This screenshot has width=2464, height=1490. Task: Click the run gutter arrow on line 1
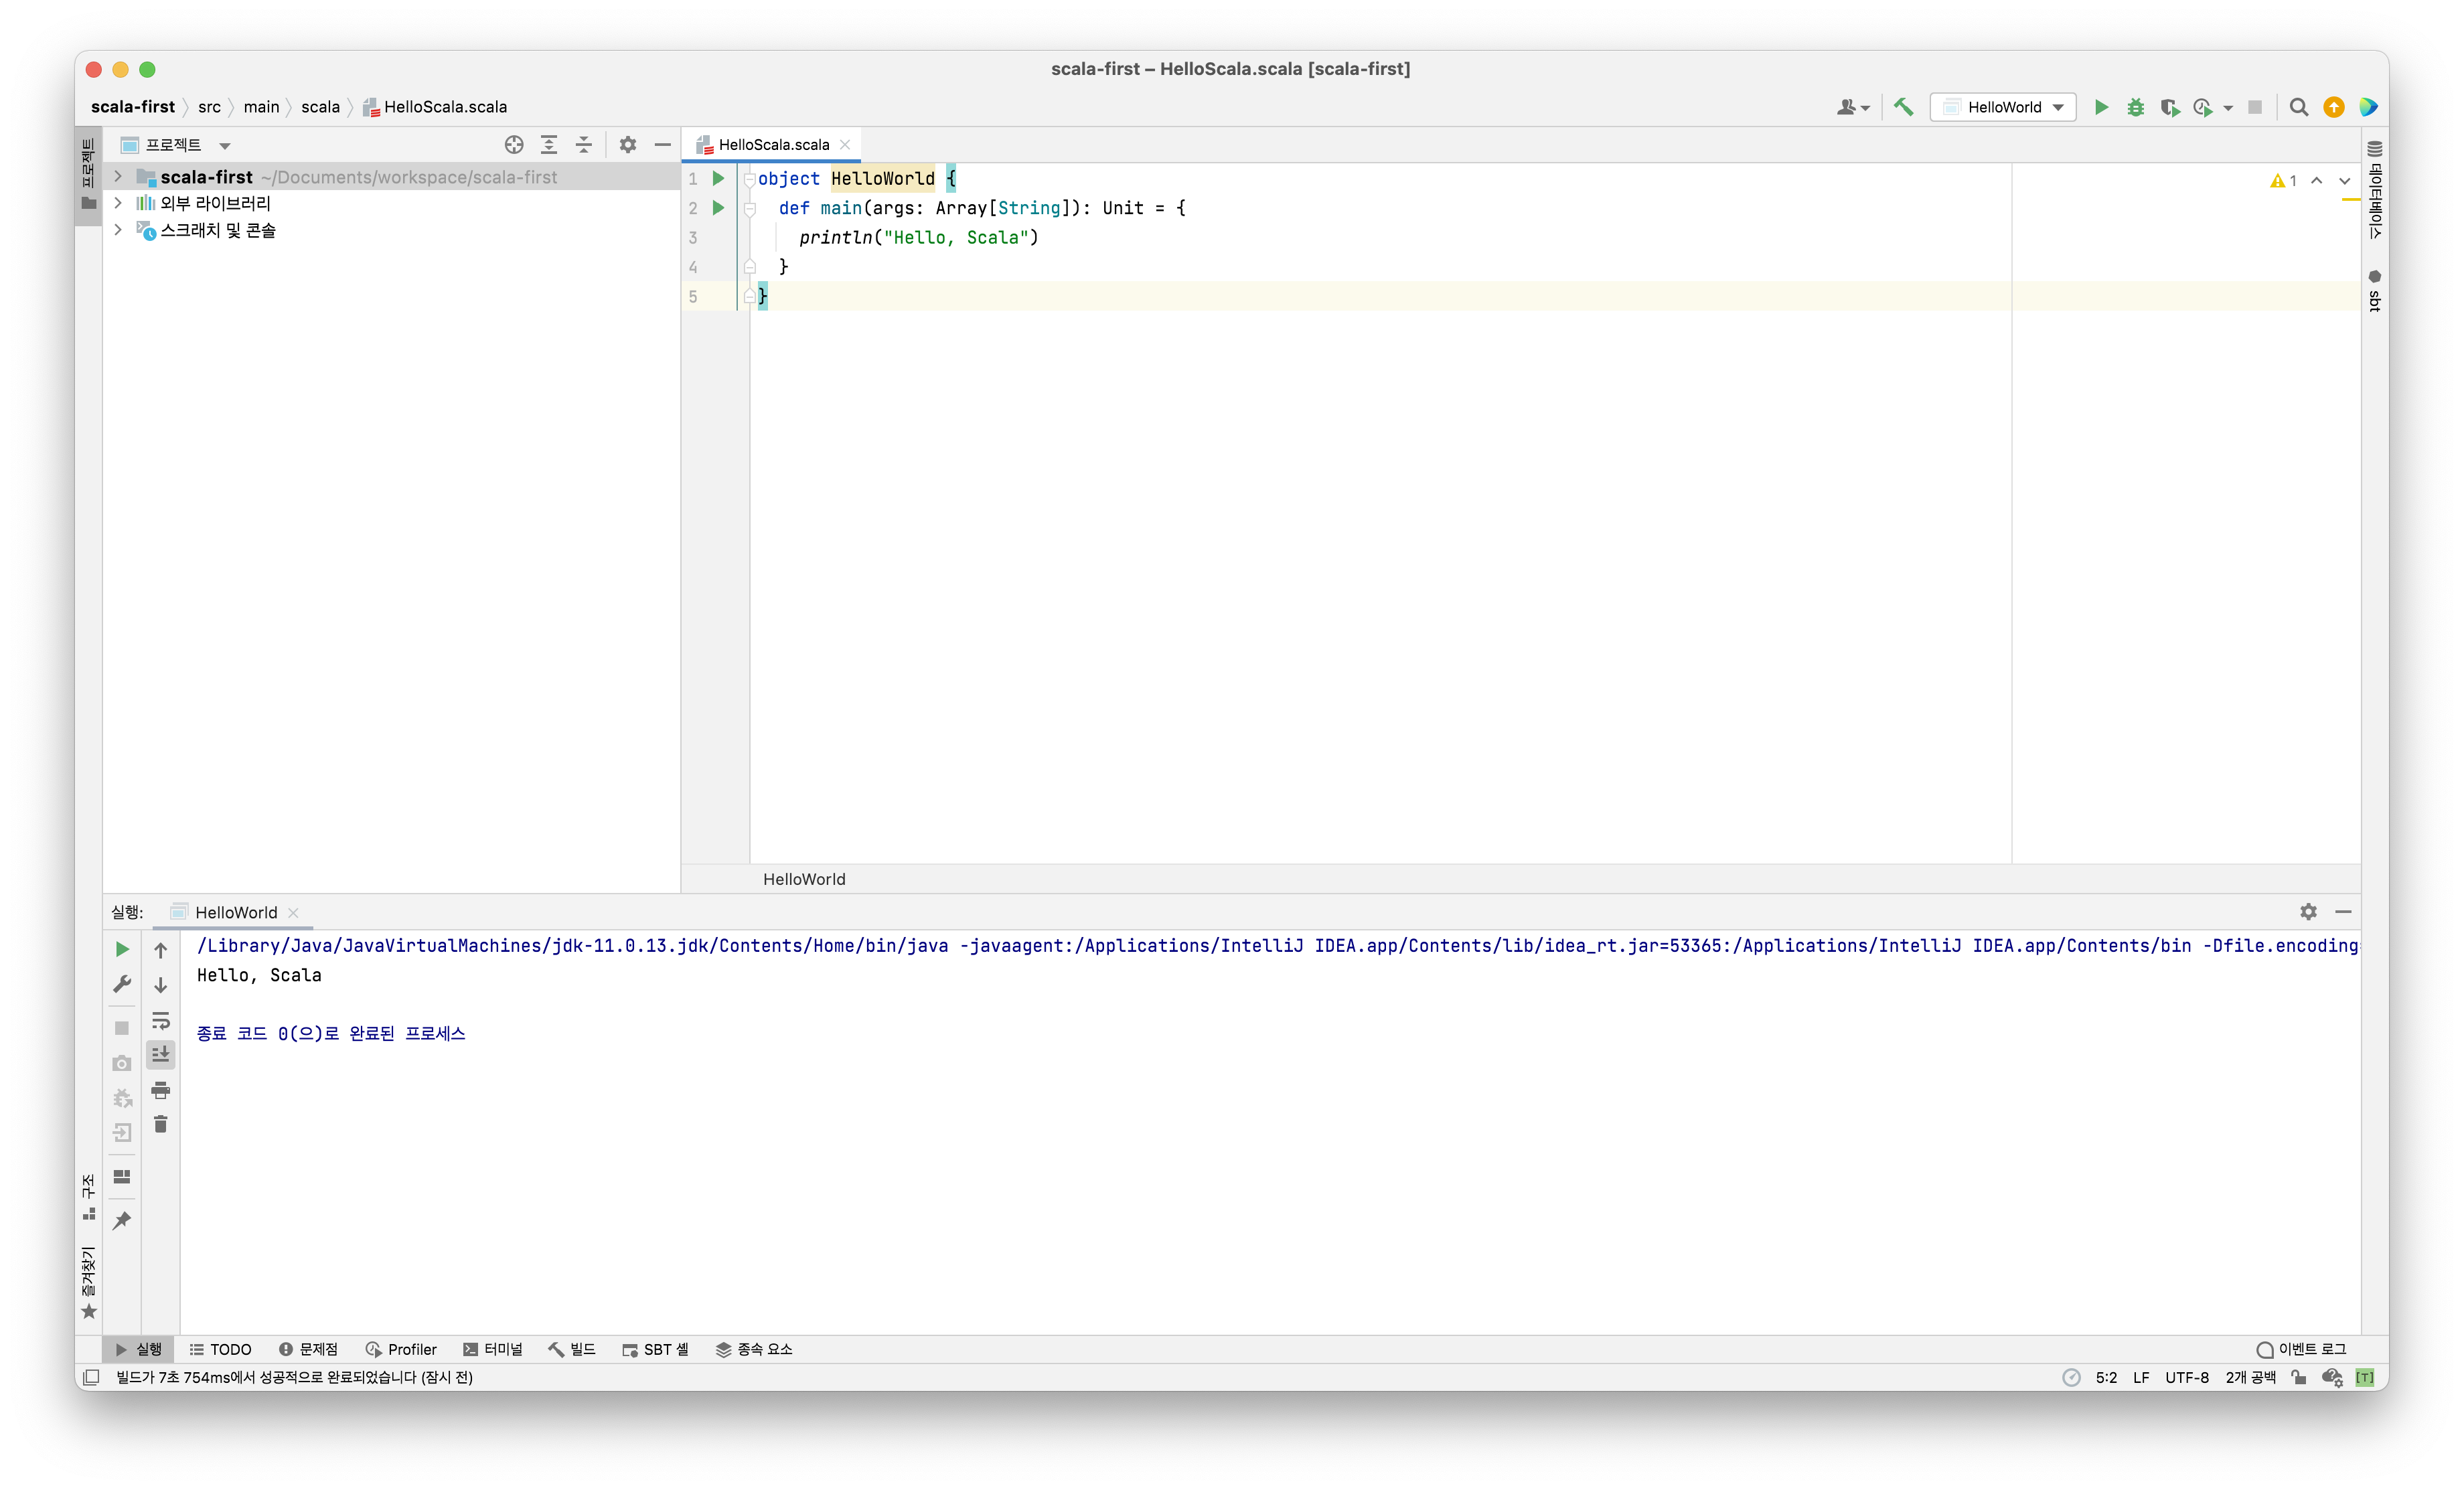point(718,178)
